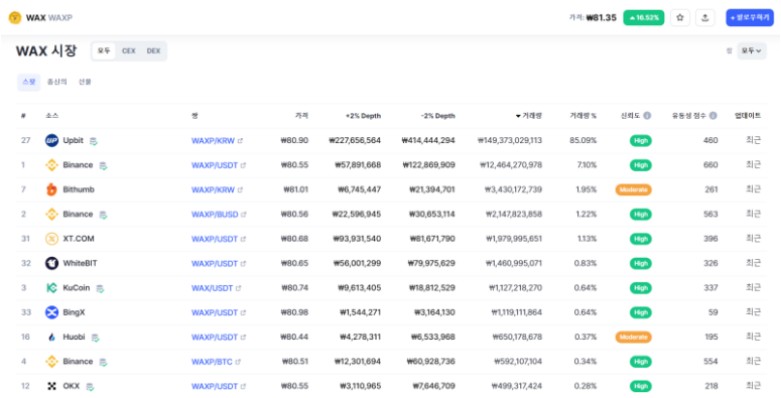Click the Binance logo in WAXP/BTC row

[52, 361]
